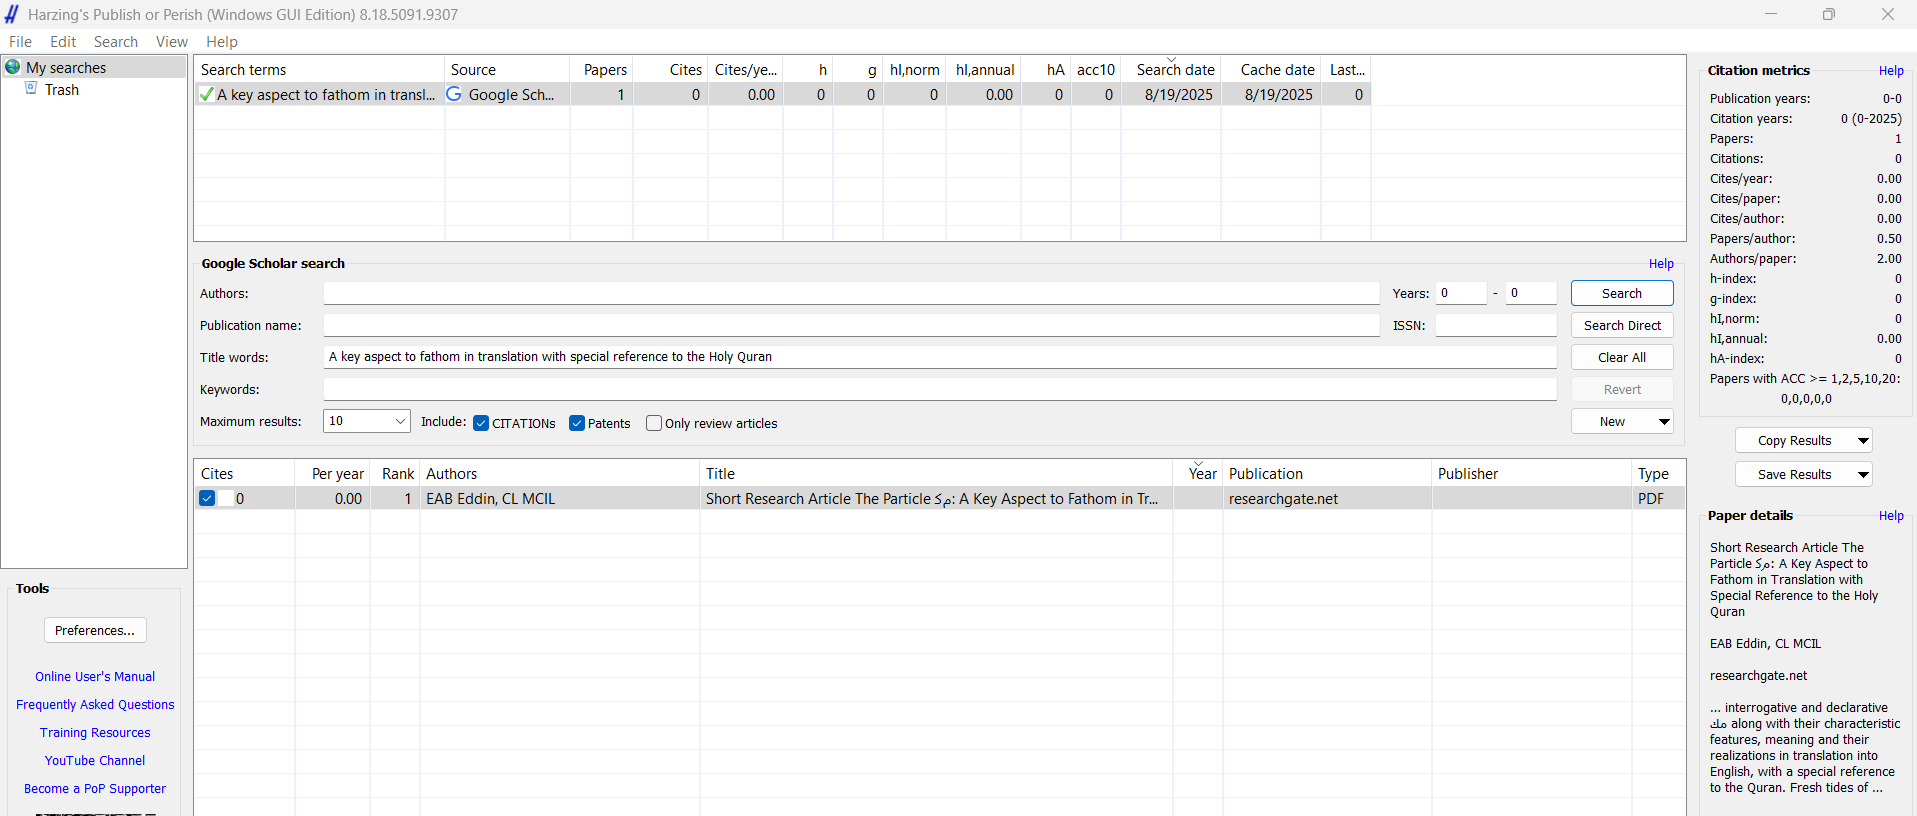Sort results by Cites column header
Screen dimensions: 1917x816
click(x=245, y=473)
